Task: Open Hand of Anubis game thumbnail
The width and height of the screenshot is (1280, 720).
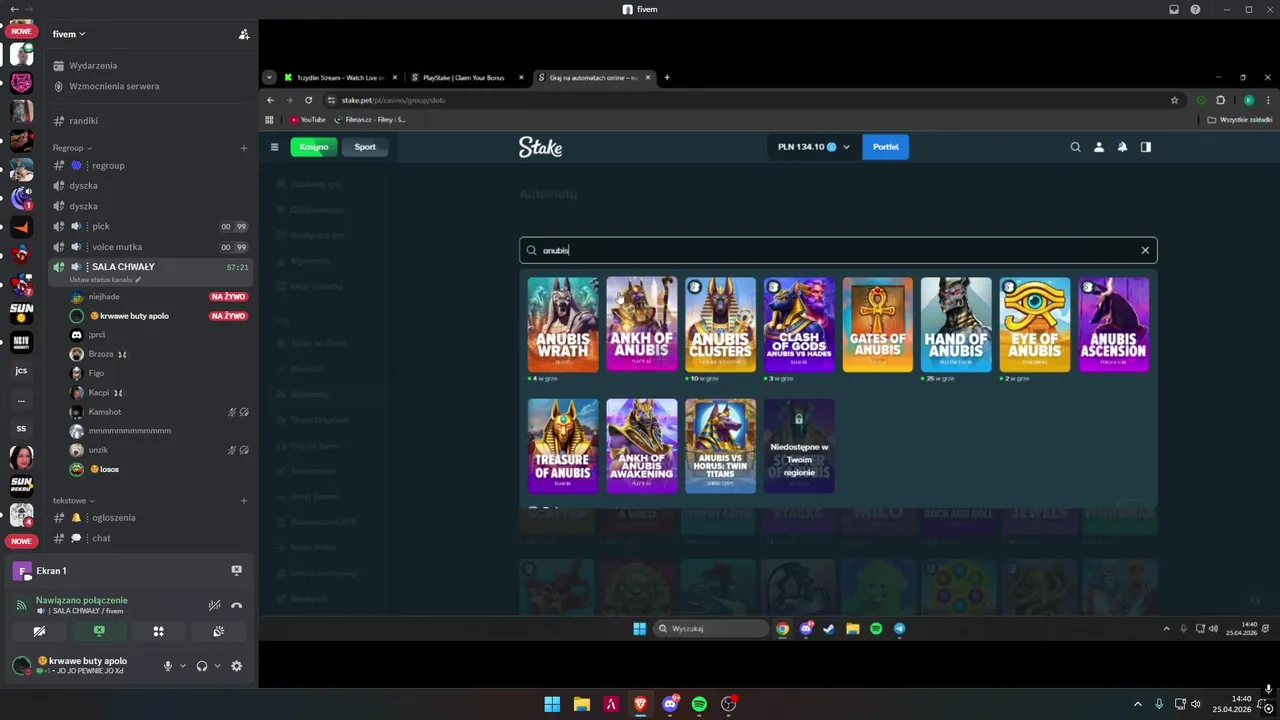Action: click(x=956, y=325)
